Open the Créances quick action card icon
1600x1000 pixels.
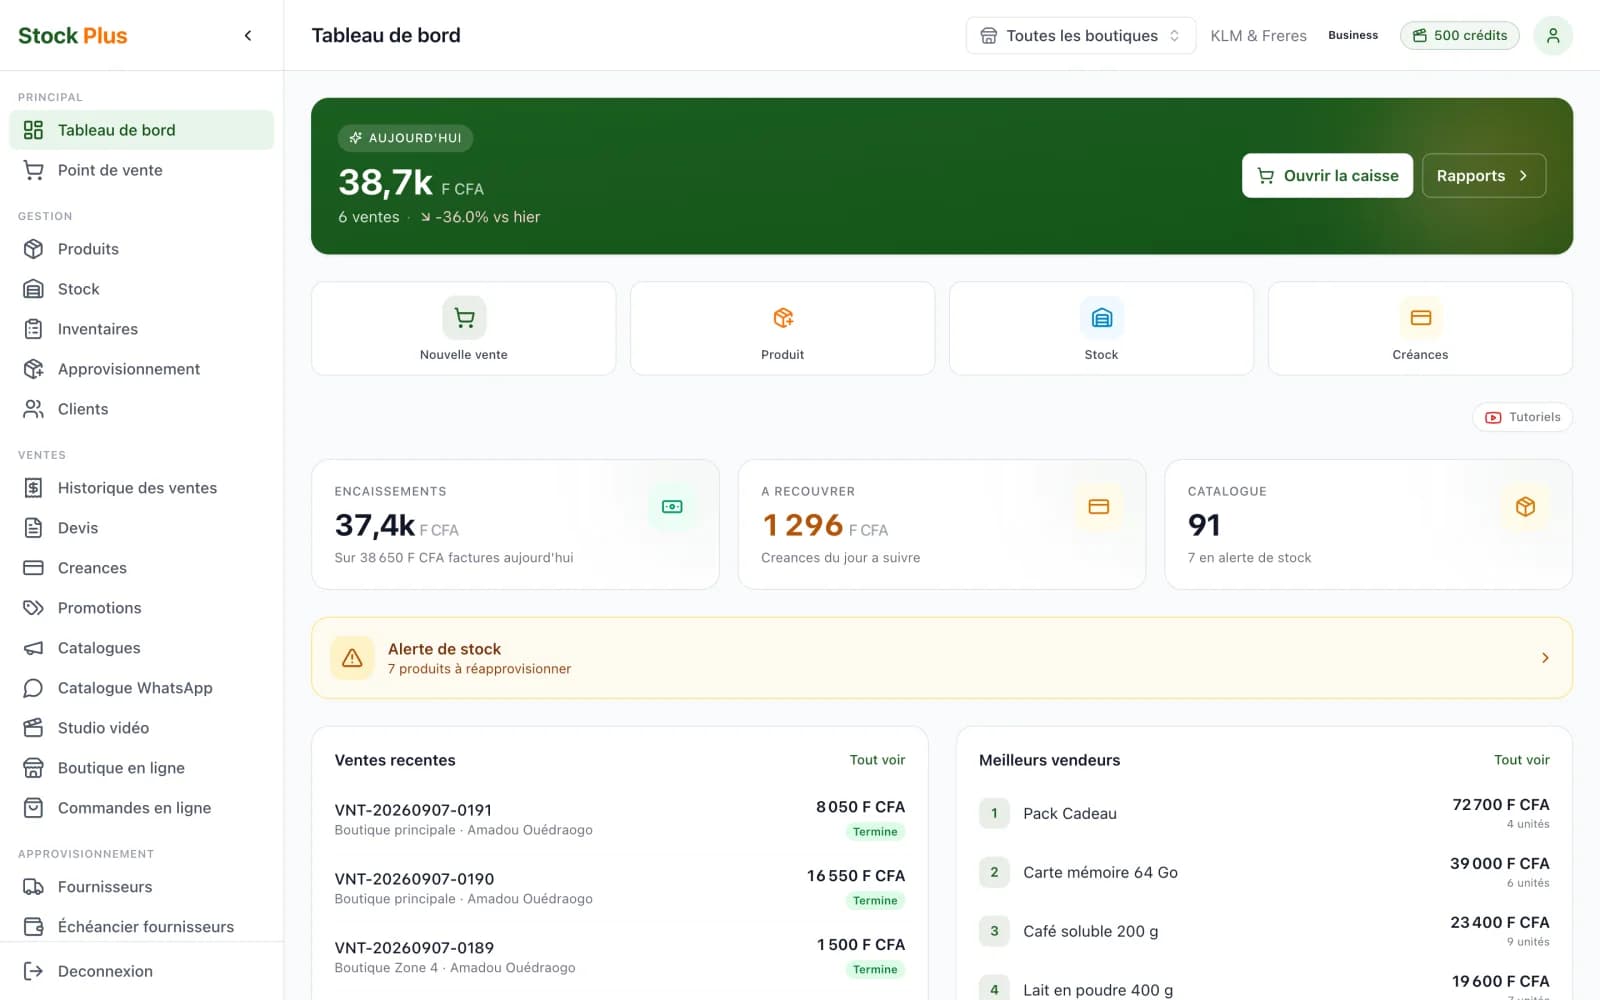click(1421, 318)
